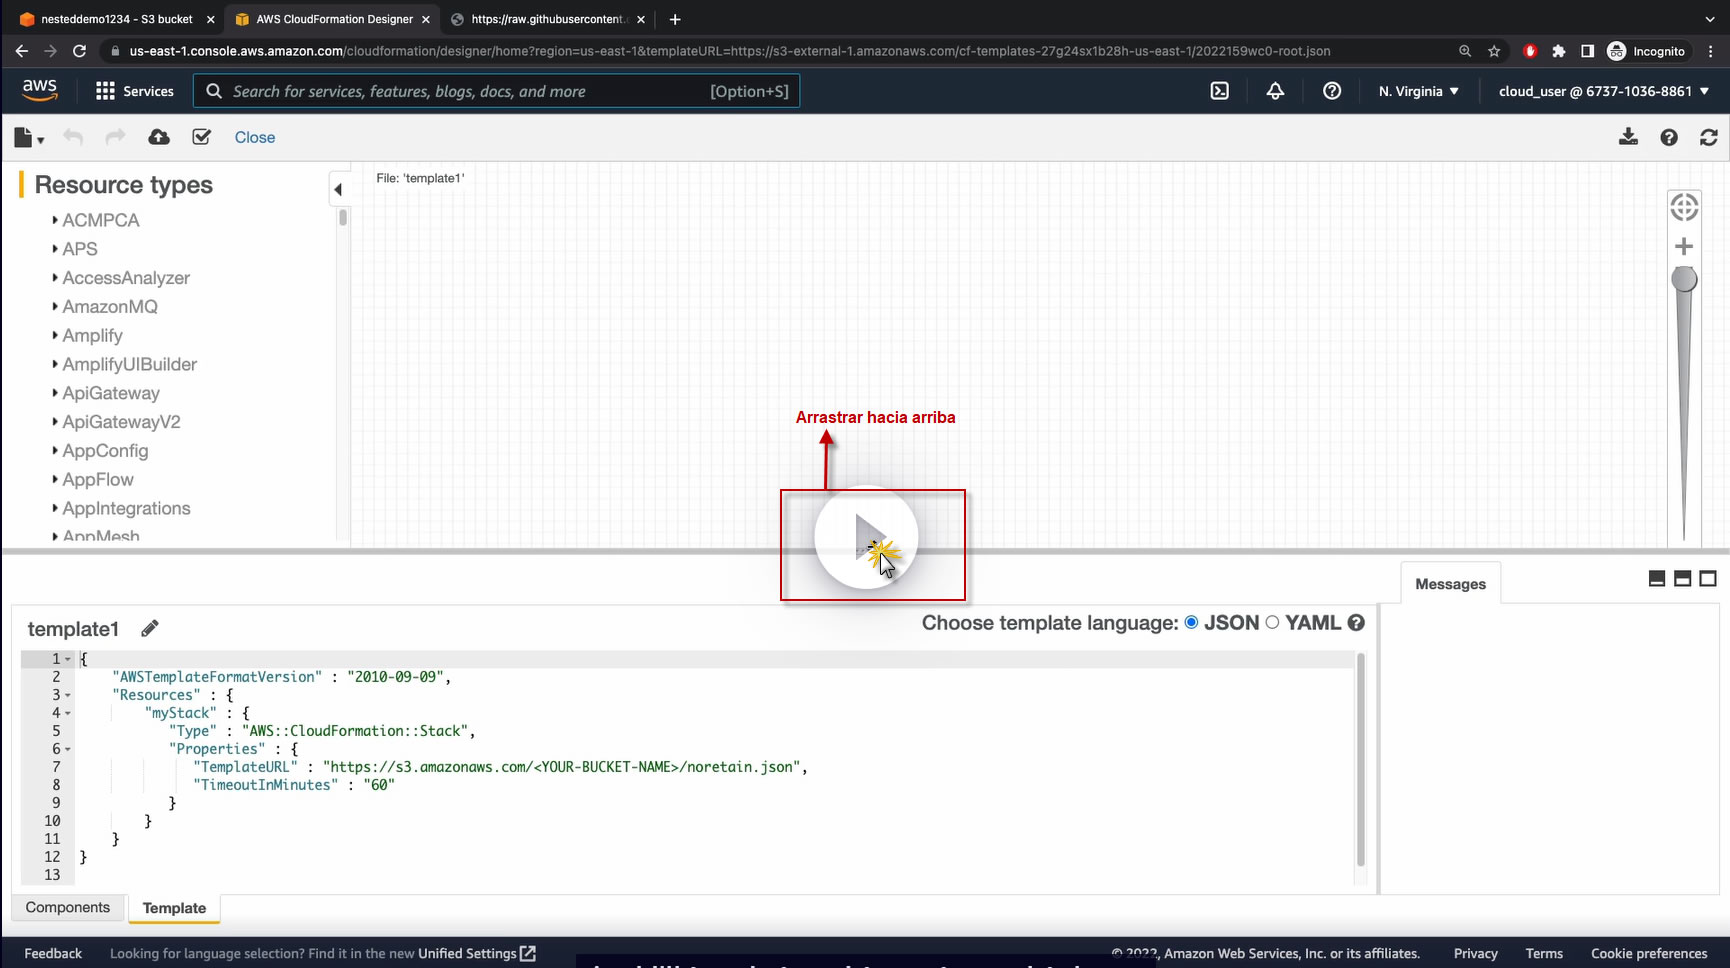
Task: Open the File menu document icon
Action: pos(28,137)
